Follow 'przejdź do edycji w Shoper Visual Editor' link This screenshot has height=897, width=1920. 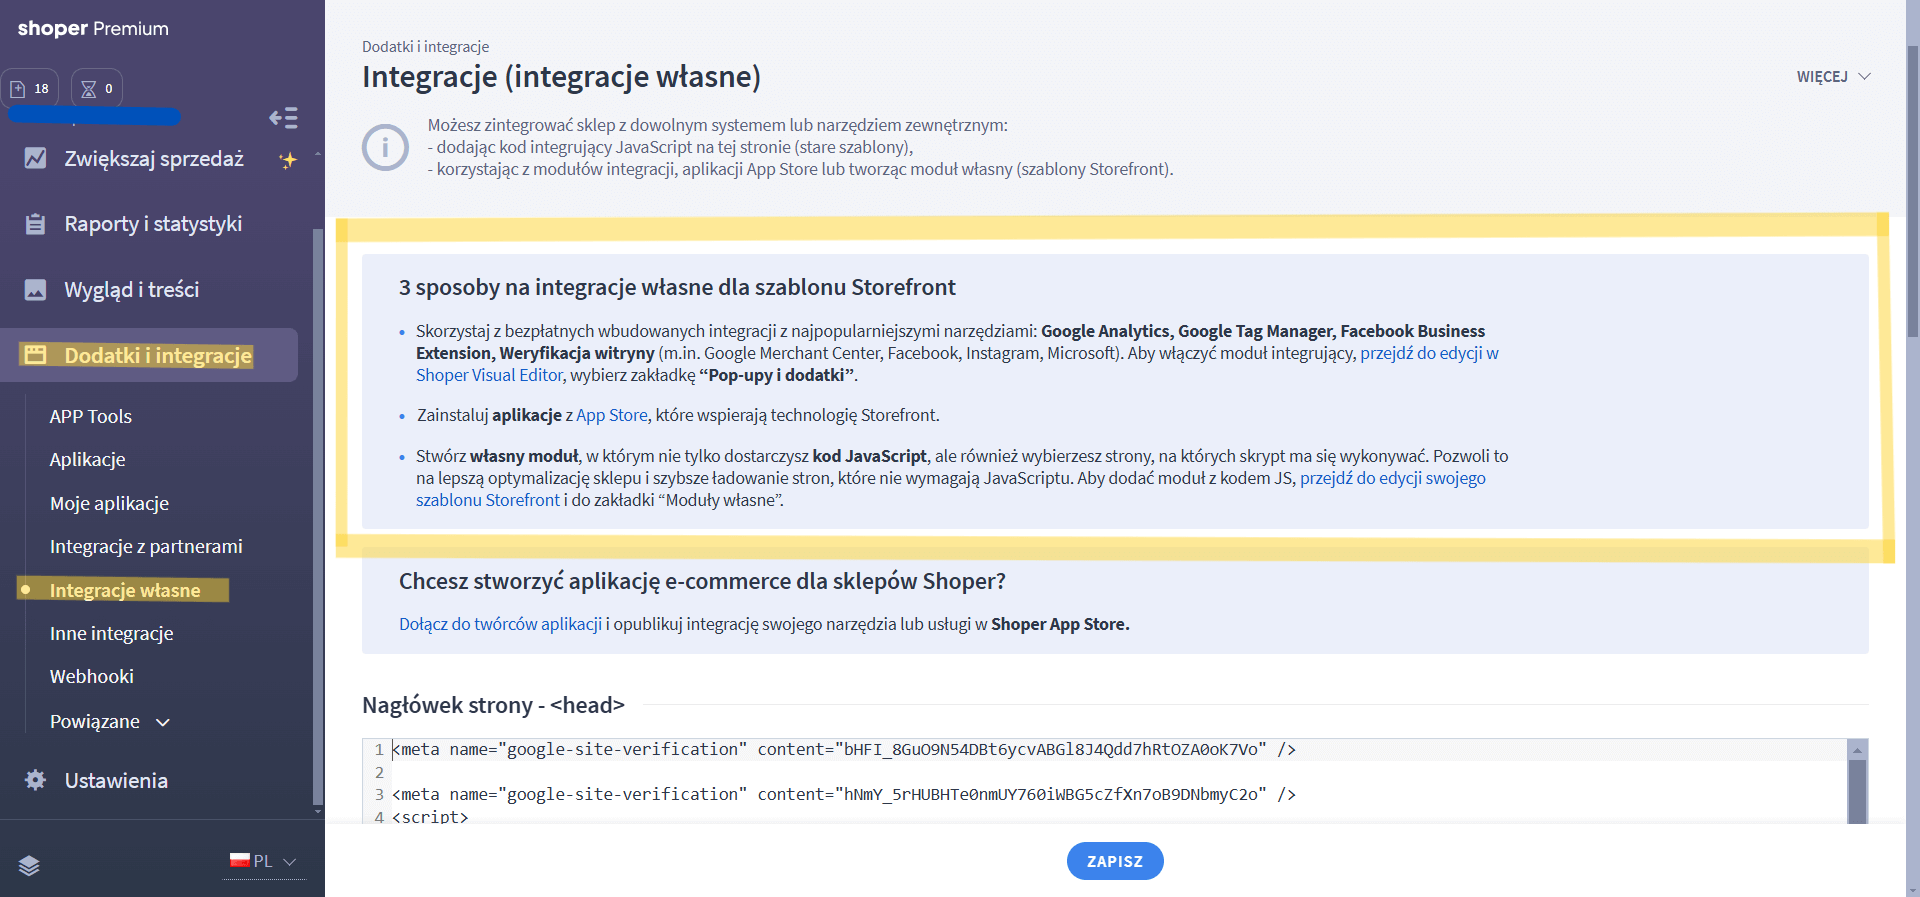(1429, 353)
